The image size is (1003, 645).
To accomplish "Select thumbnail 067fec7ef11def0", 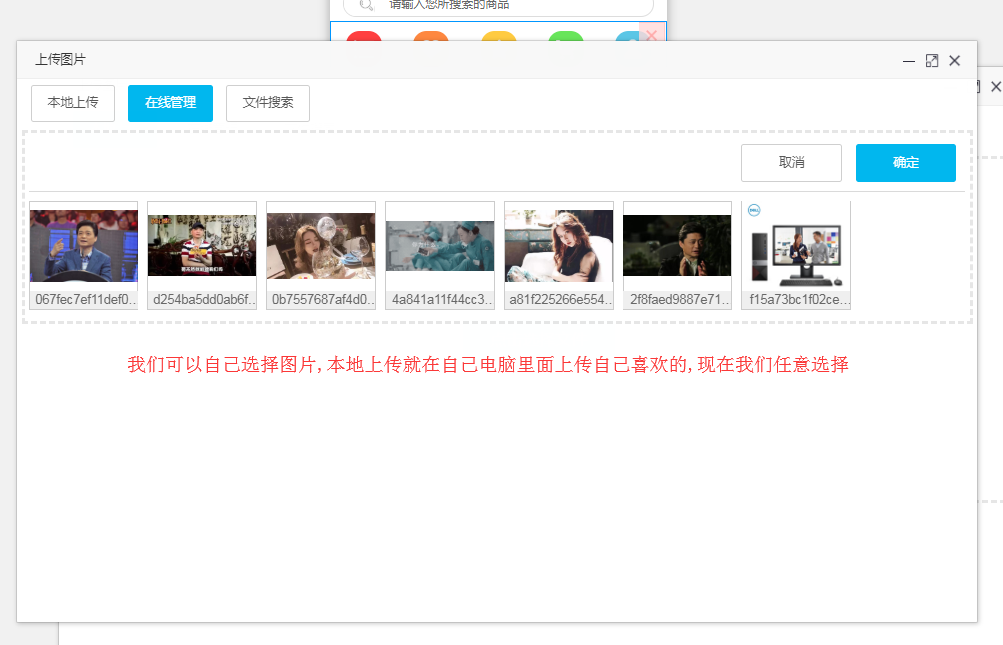I will pyautogui.click(x=84, y=246).
